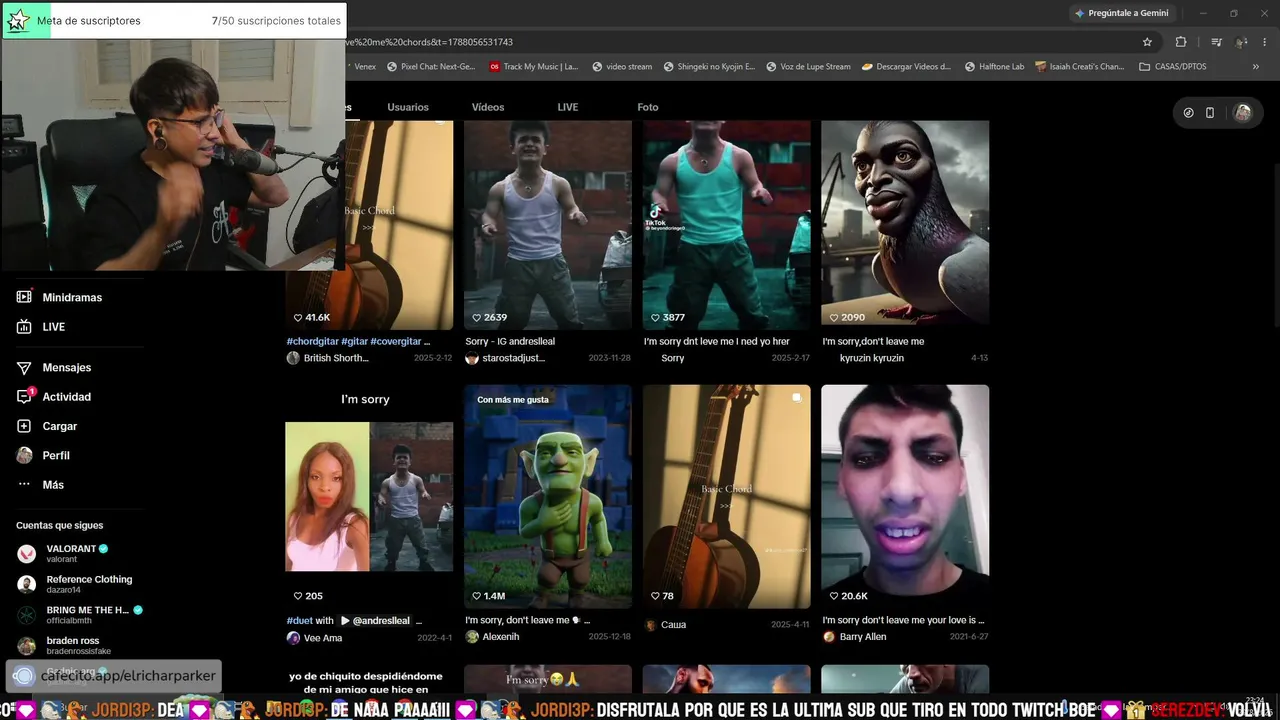The width and height of the screenshot is (1280, 720).
Task: Open the Halftone Lab bookmark
Action: pos(995,67)
